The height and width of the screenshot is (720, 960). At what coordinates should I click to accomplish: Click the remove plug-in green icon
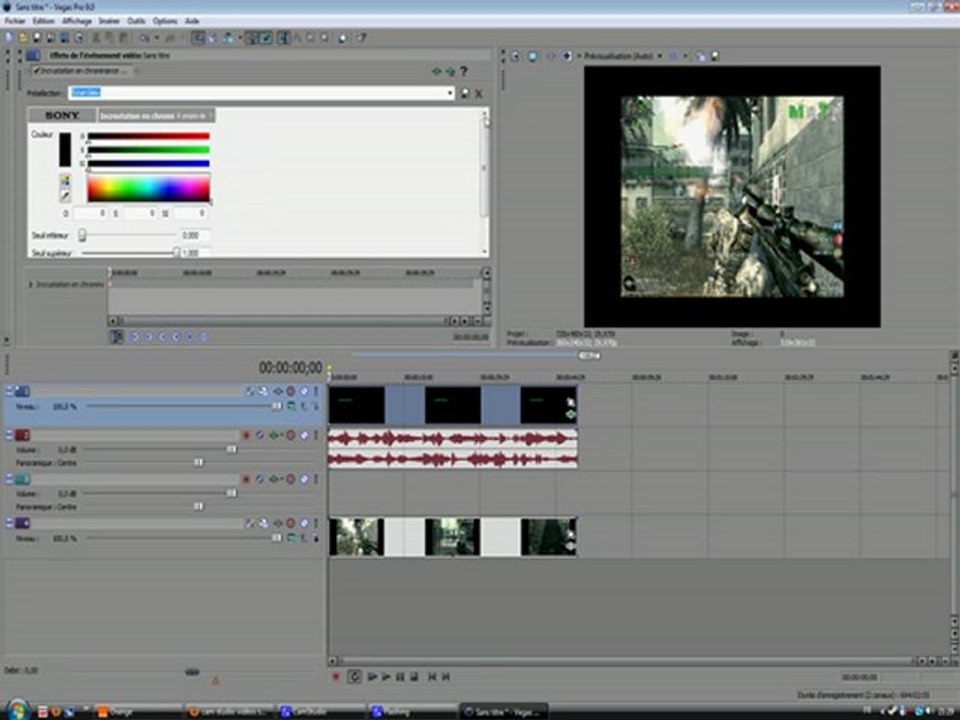pos(450,71)
